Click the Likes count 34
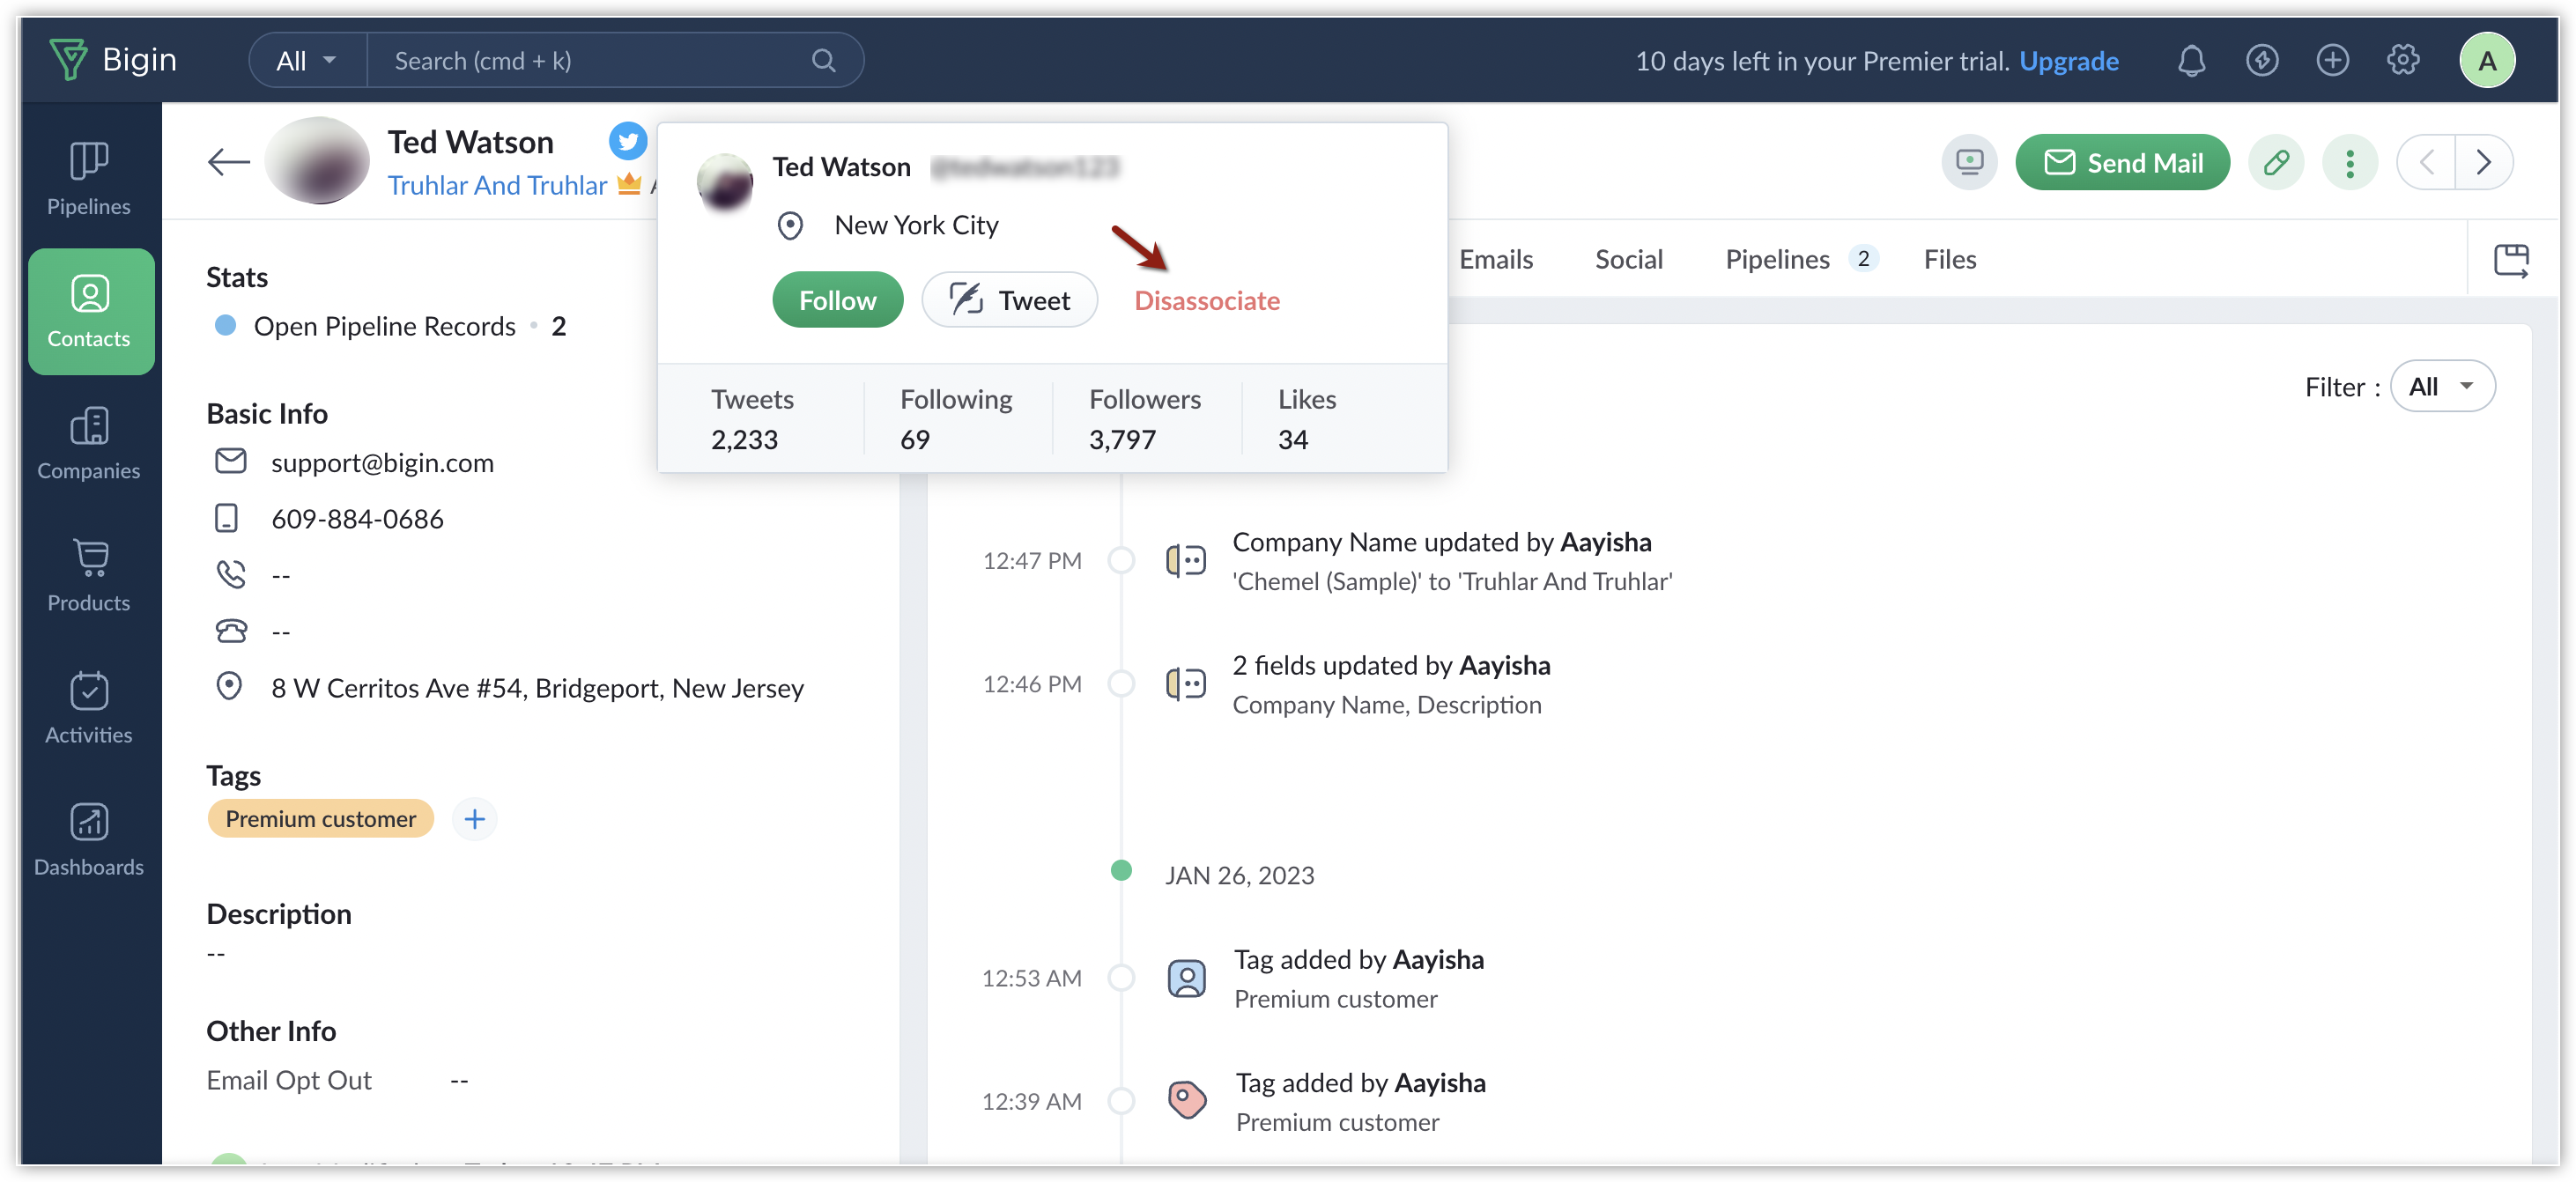The height and width of the screenshot is (1182, 2576). pyautogui.click(x=1293, y=439)
